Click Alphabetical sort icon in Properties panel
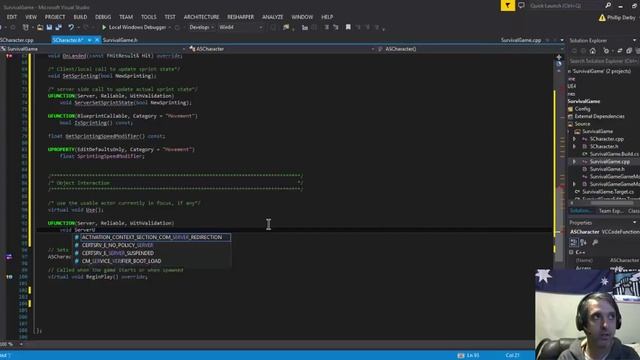Image resolution: width=640 pixels, height=360 pixels. [x=583, y=242]
